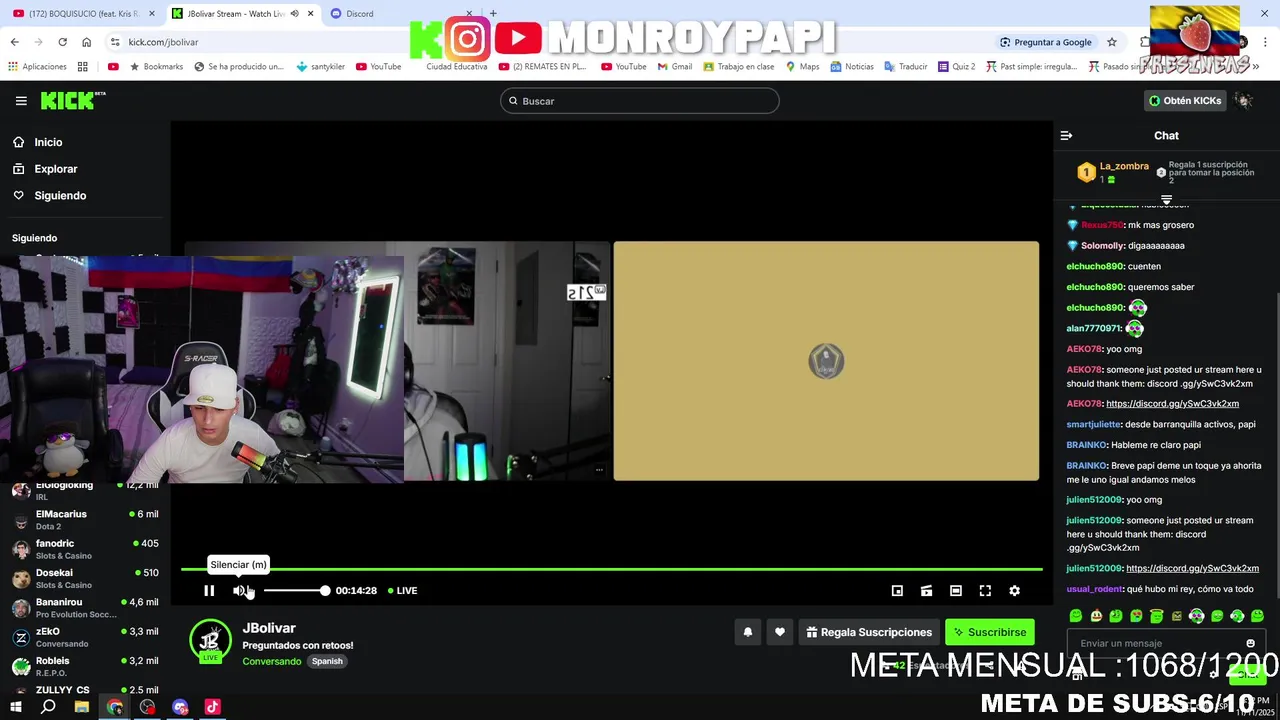Go back in browser
The image size is (1280, 720).
point(14,42)
